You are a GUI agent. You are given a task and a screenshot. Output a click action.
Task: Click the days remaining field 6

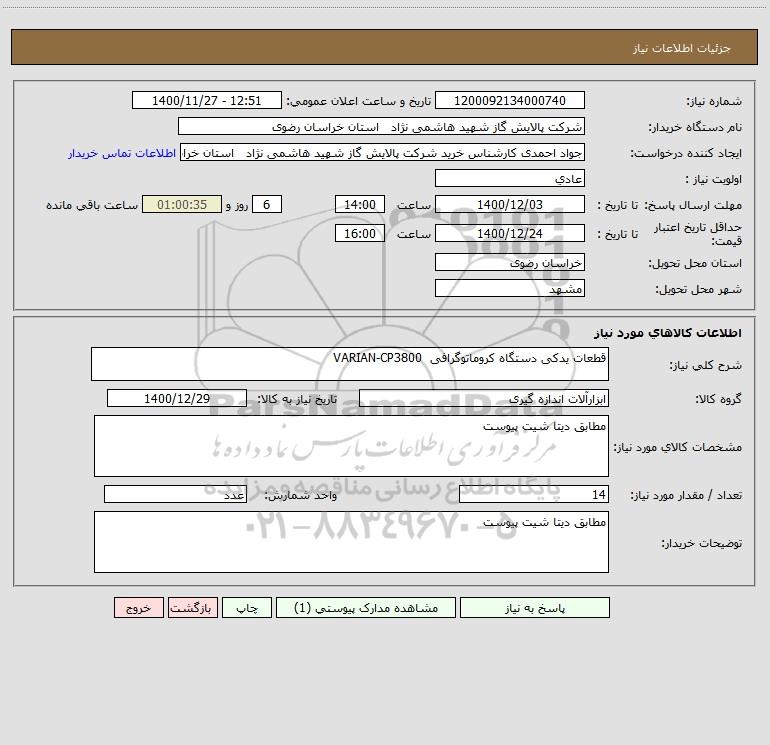click(267, 204)
